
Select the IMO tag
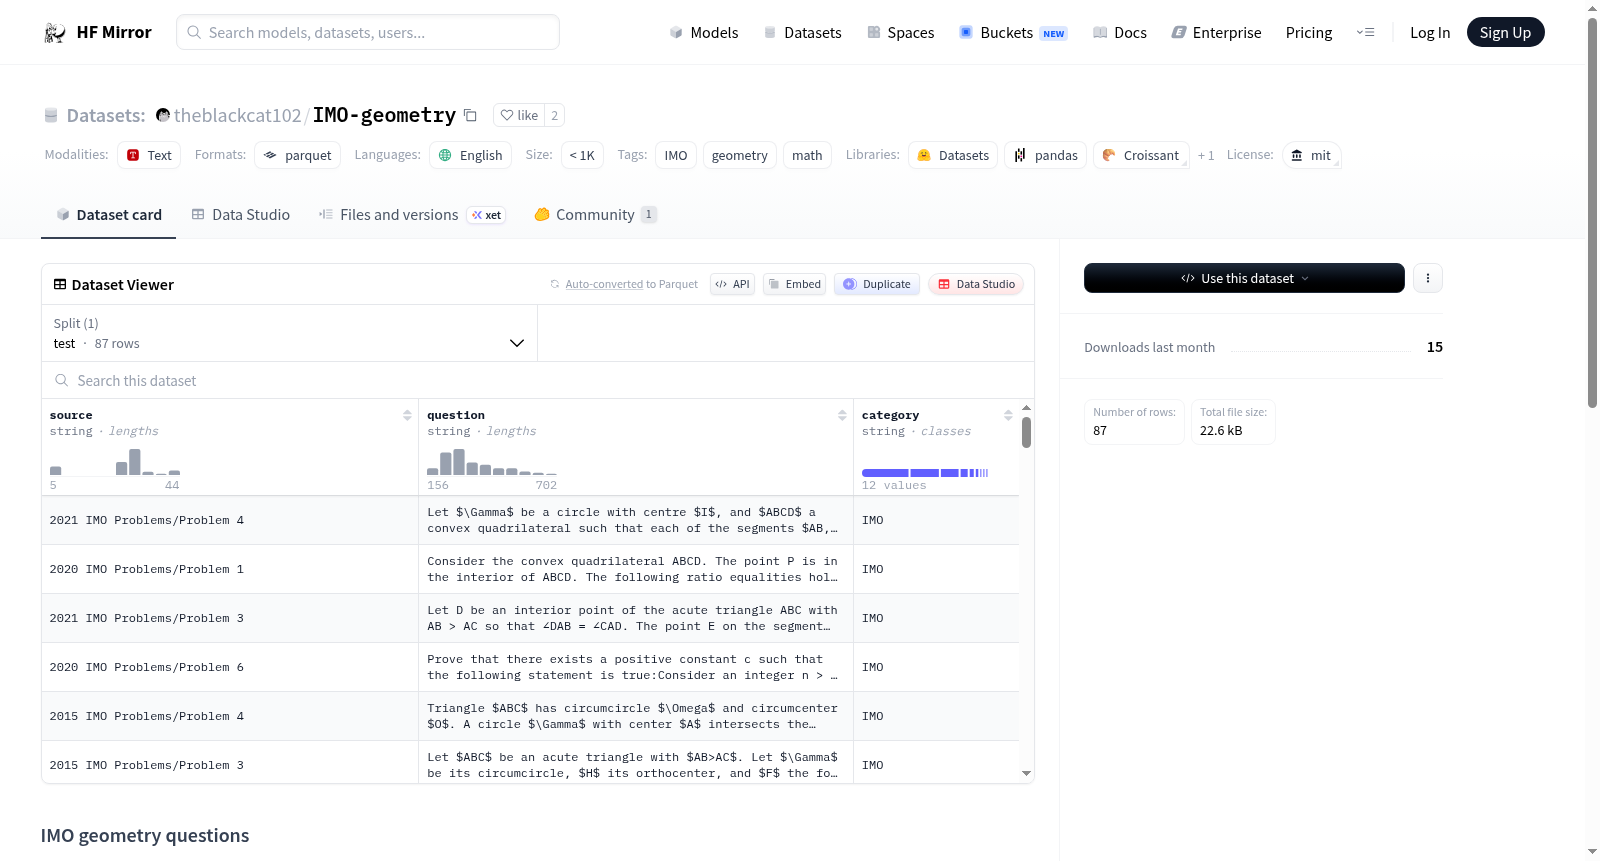coord(676,155)
